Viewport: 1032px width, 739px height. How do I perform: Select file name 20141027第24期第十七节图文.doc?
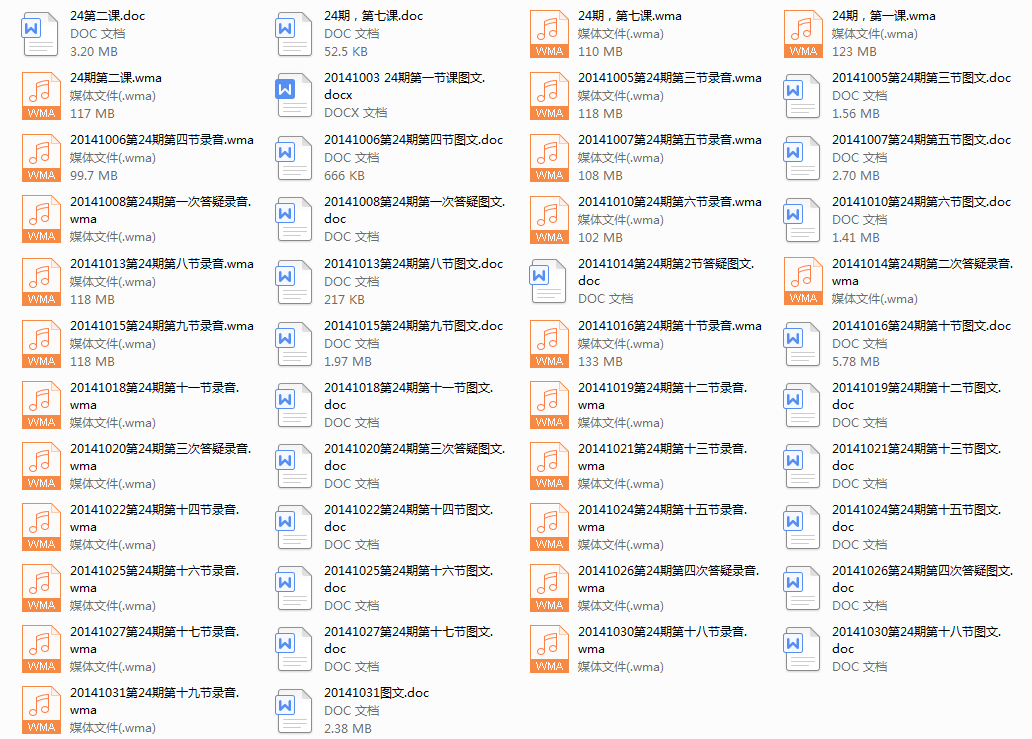(x=408, y=640)
